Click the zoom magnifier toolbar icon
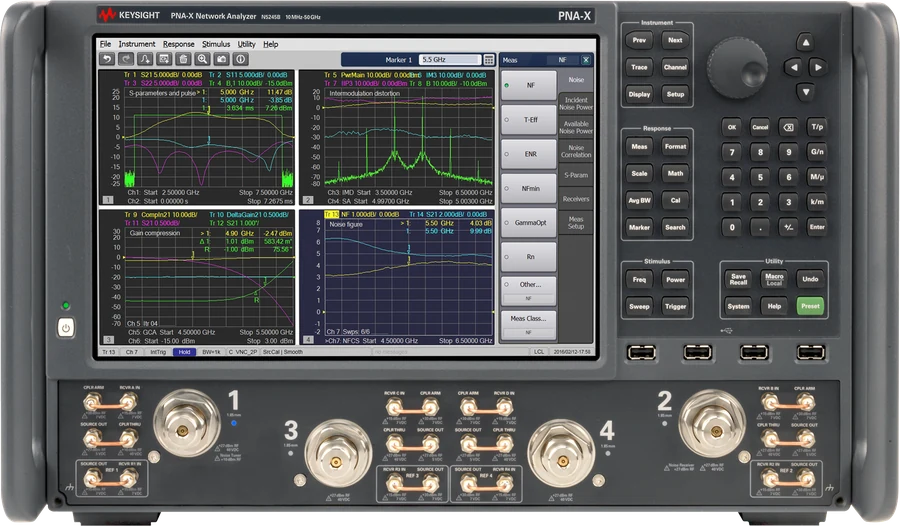 tap(202, 59)
